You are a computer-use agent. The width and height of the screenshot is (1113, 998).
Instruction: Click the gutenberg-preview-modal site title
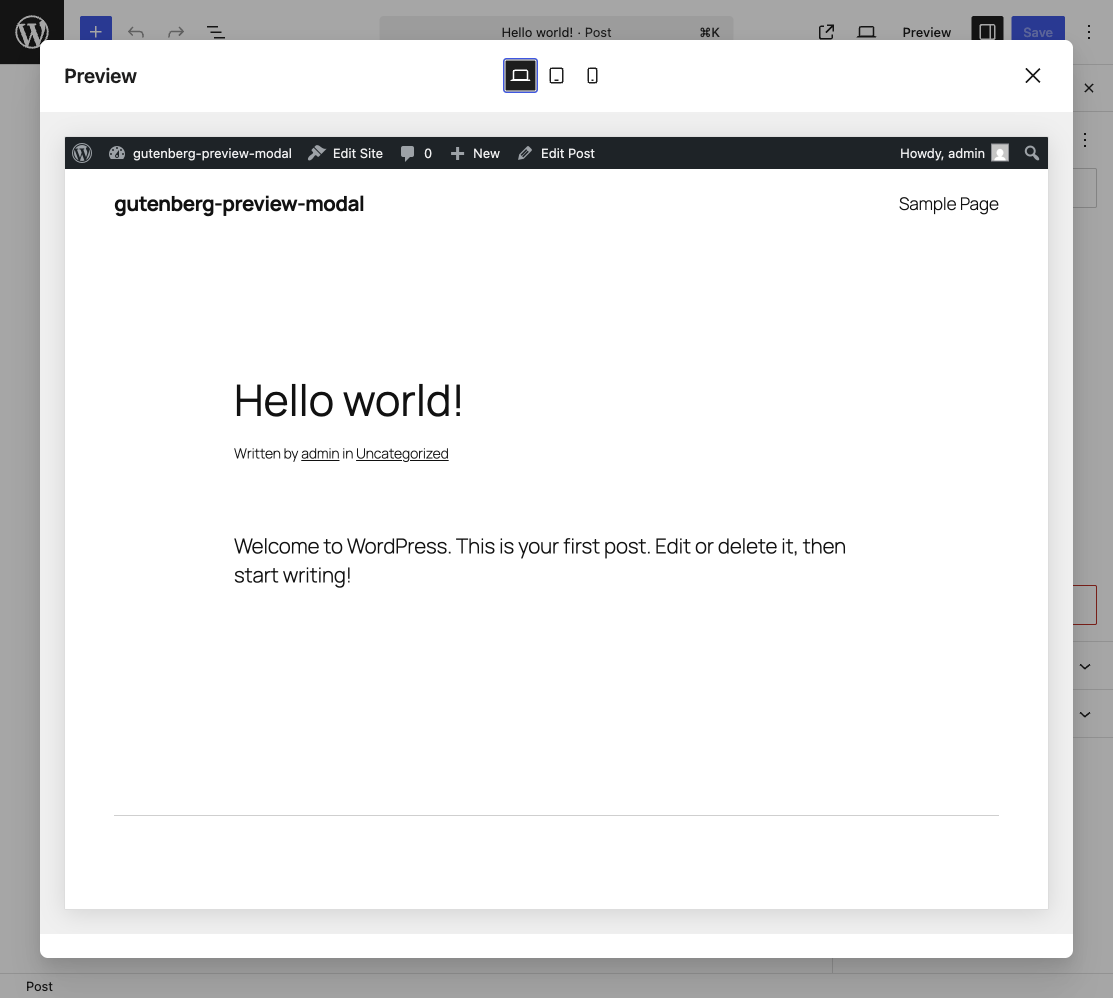click(239, 204)
